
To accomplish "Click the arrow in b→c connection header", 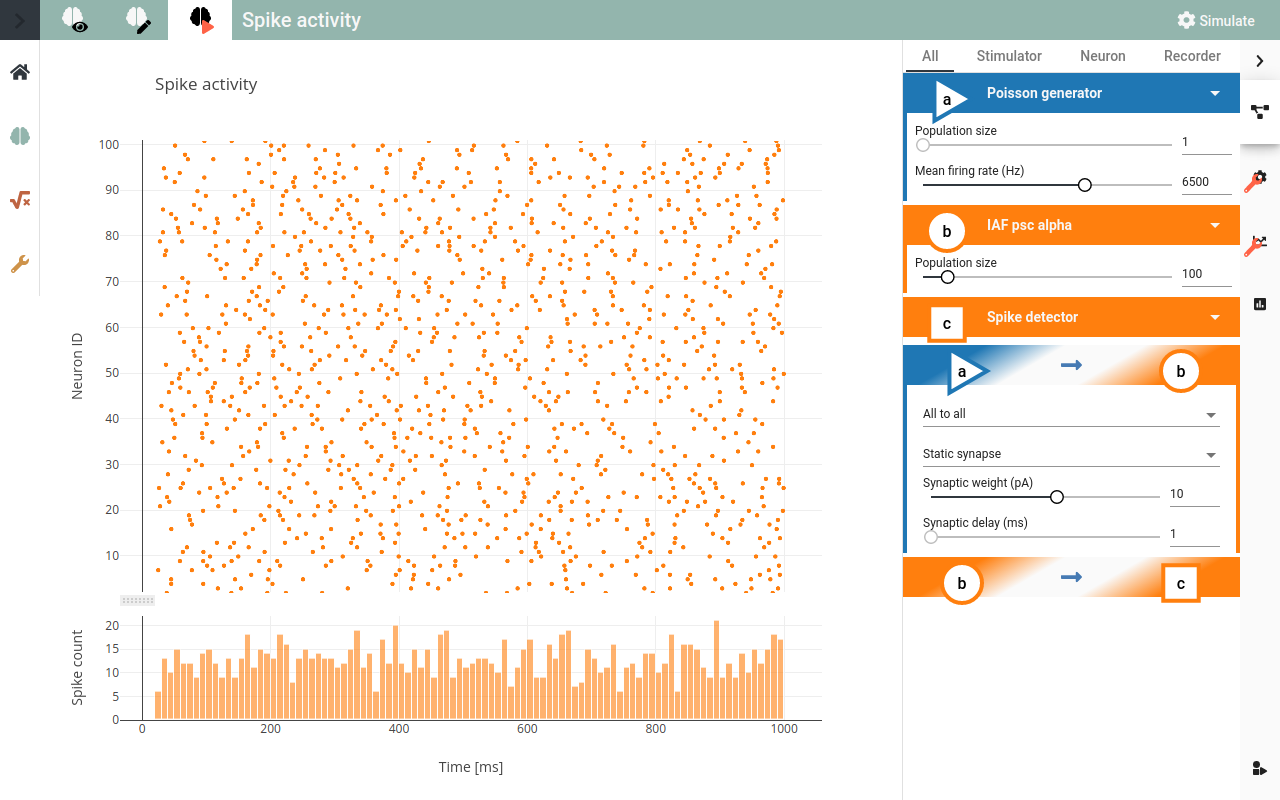I will tap(1071, 577).
